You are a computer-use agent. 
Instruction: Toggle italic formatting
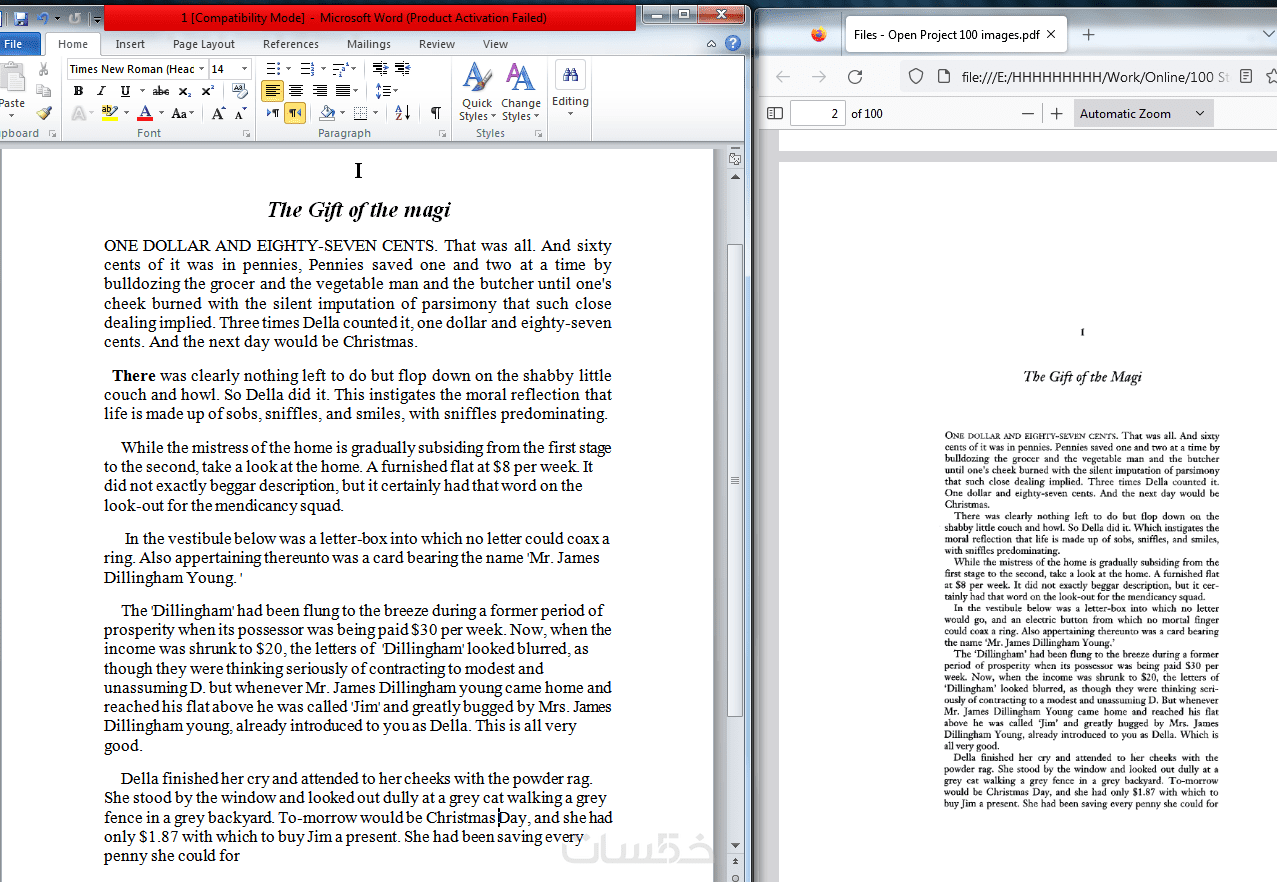point(101,91)
